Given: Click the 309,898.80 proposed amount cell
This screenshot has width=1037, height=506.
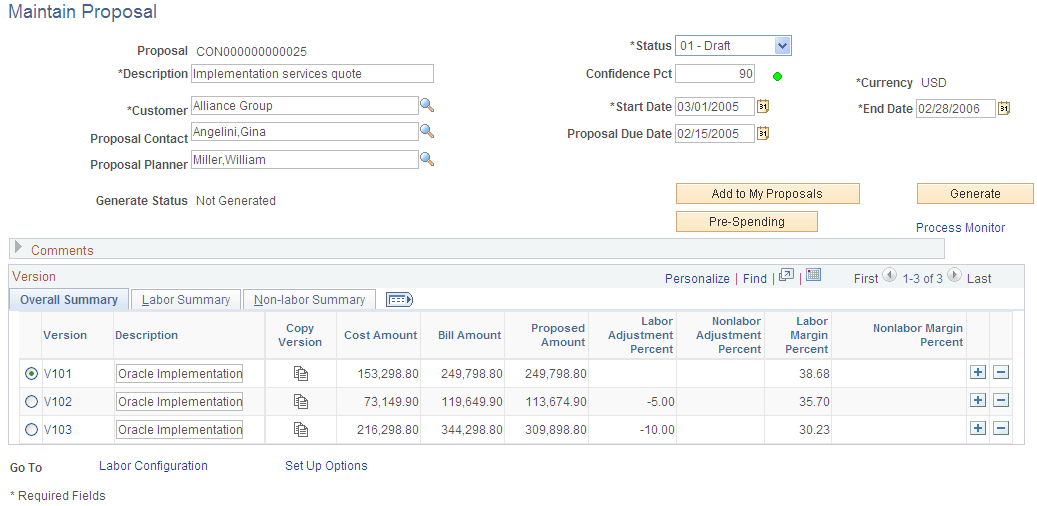Looking at the screenshot, I should coord(556,430).
